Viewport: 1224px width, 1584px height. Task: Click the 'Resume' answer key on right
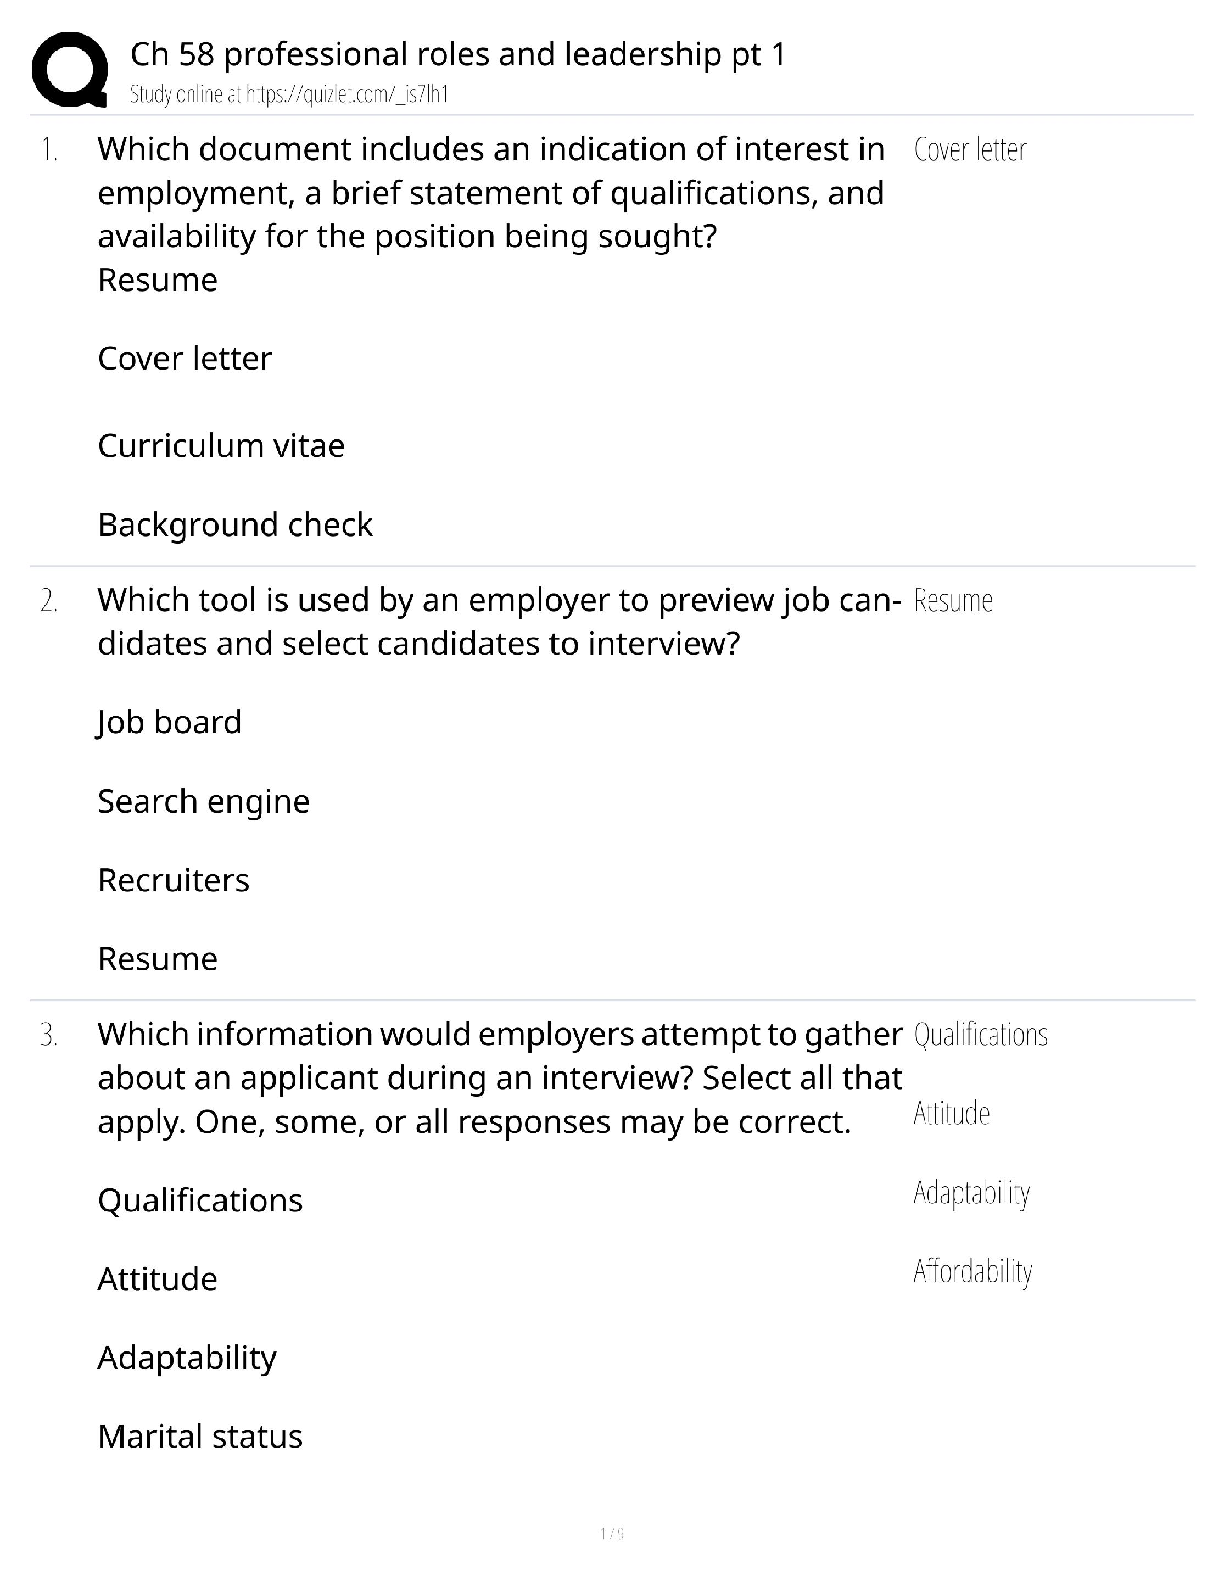point(953,601)
